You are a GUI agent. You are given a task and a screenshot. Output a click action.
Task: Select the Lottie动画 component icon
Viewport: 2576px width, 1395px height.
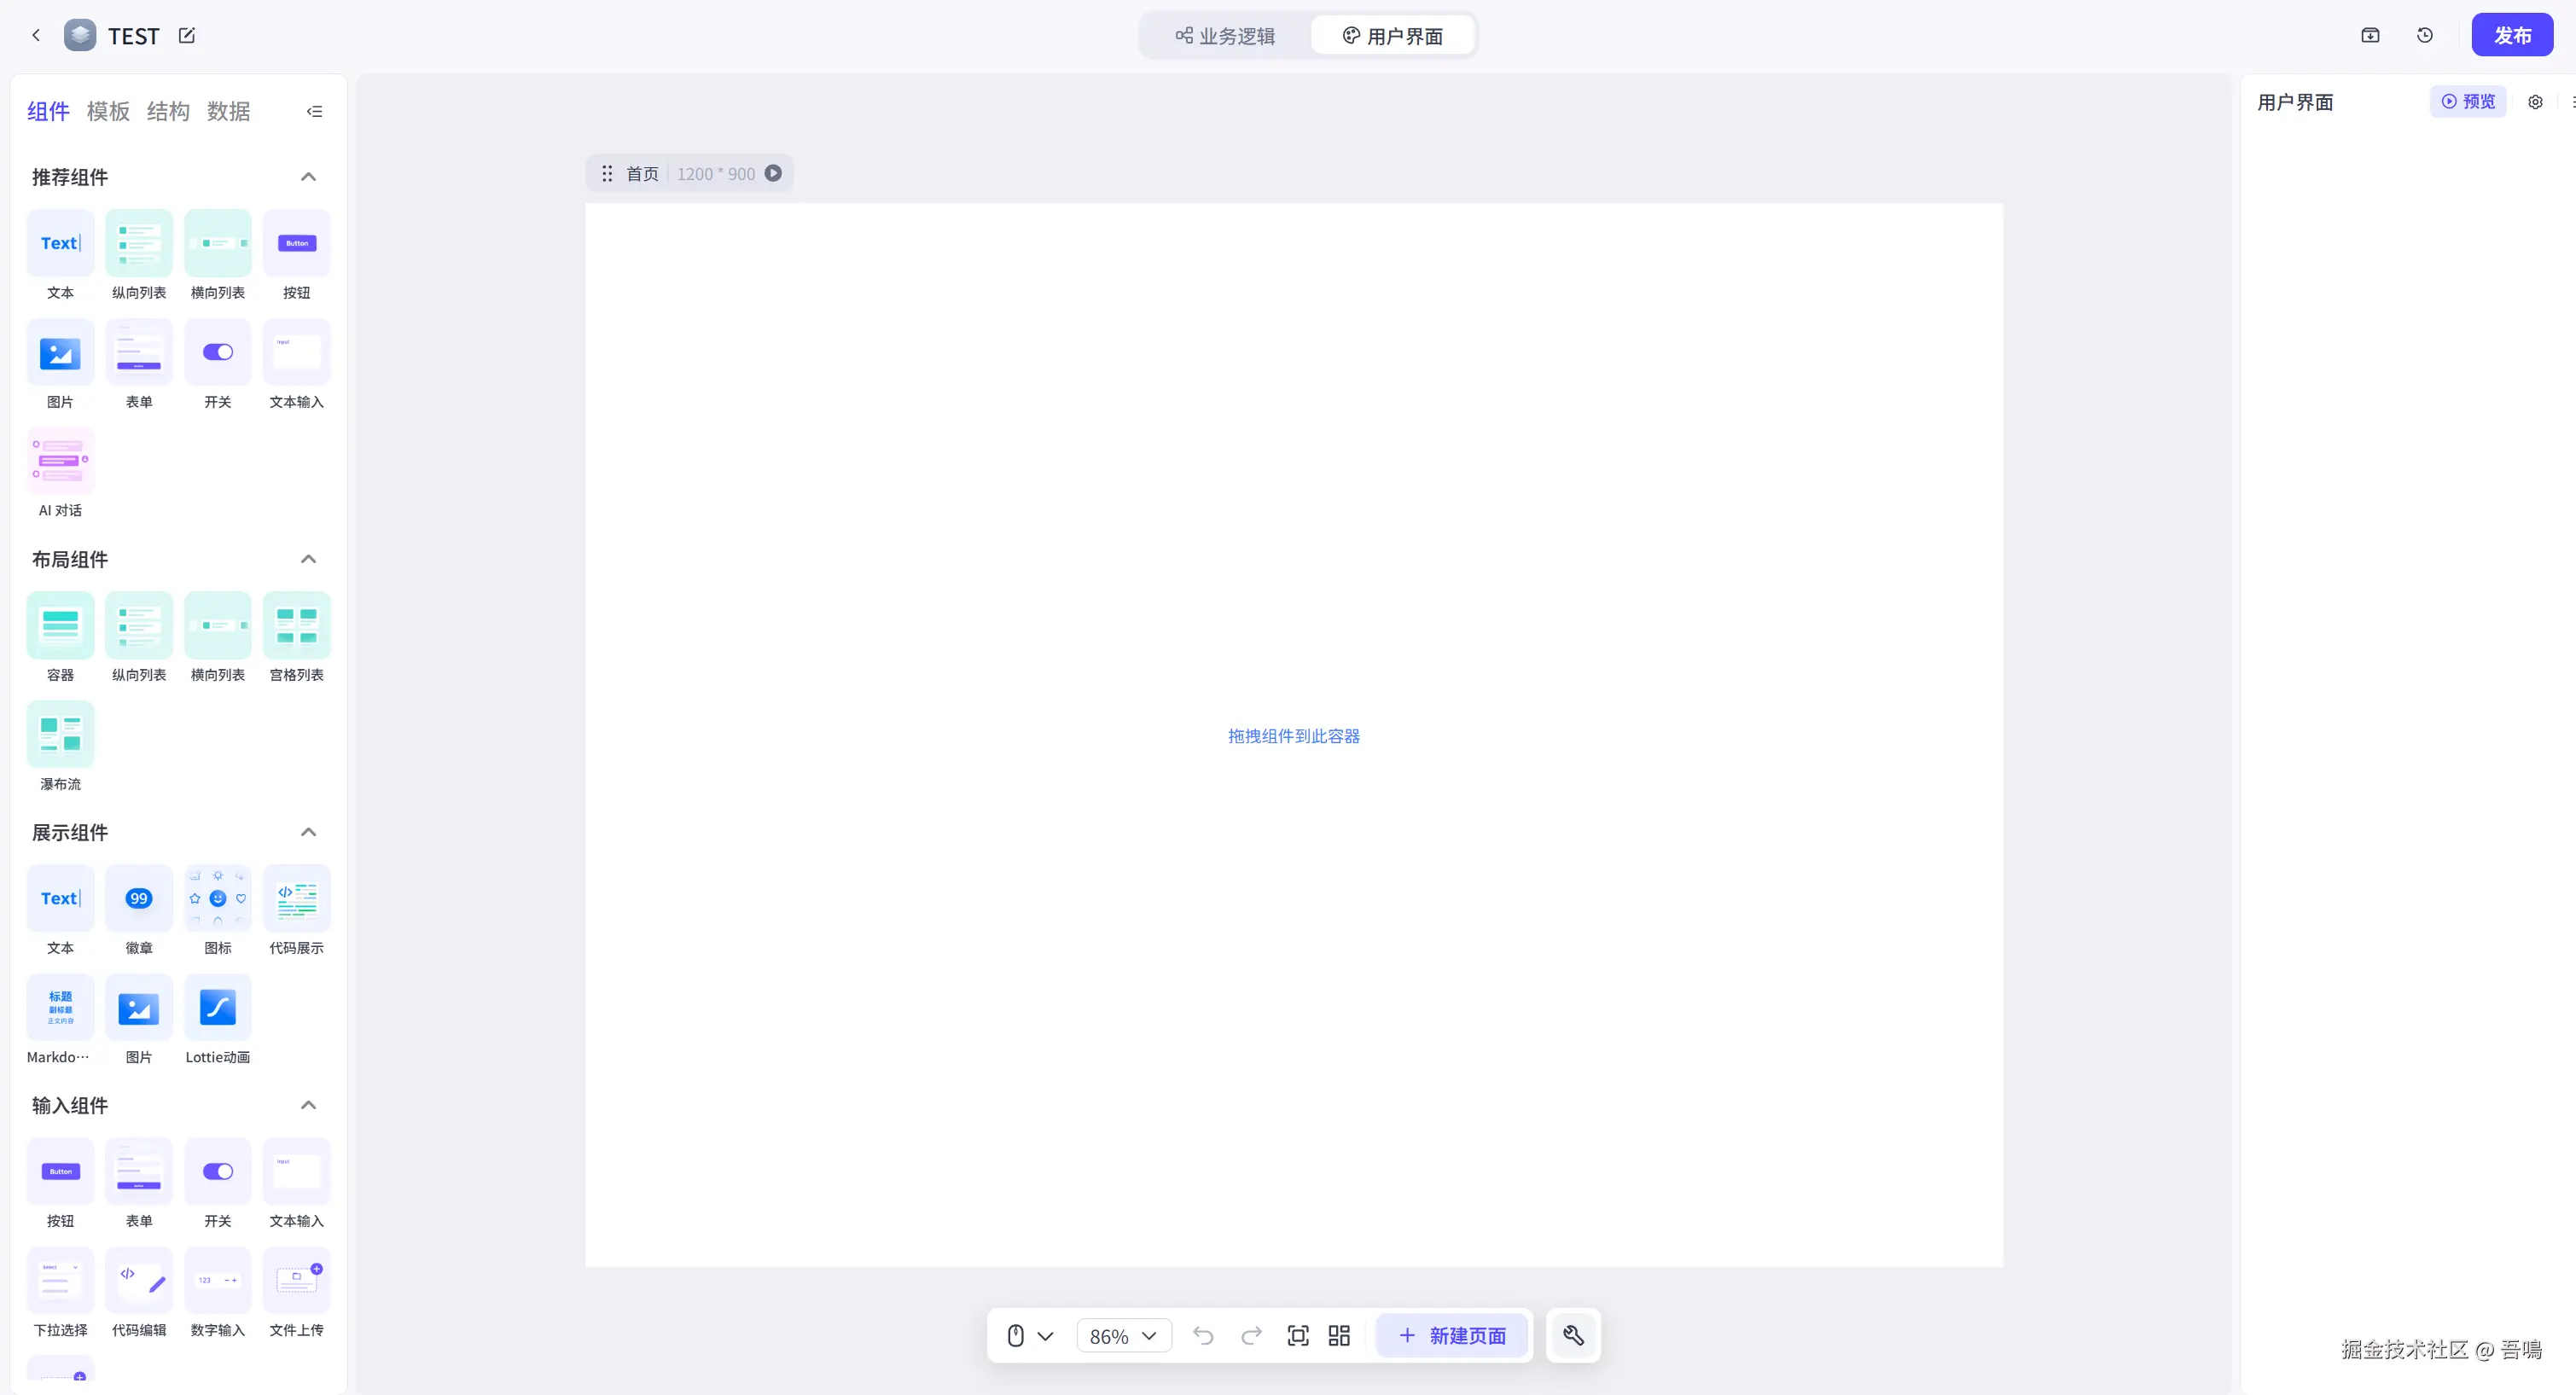coord(217,1007)
